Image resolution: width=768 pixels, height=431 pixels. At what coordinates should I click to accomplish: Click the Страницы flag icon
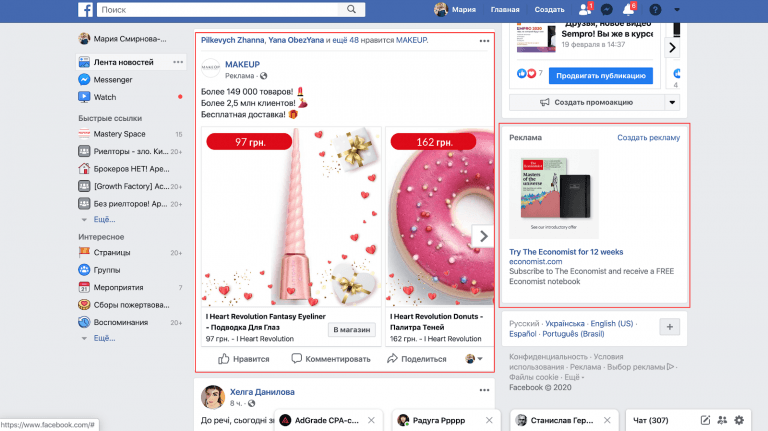pyautogui.click(x=84, y=252)
